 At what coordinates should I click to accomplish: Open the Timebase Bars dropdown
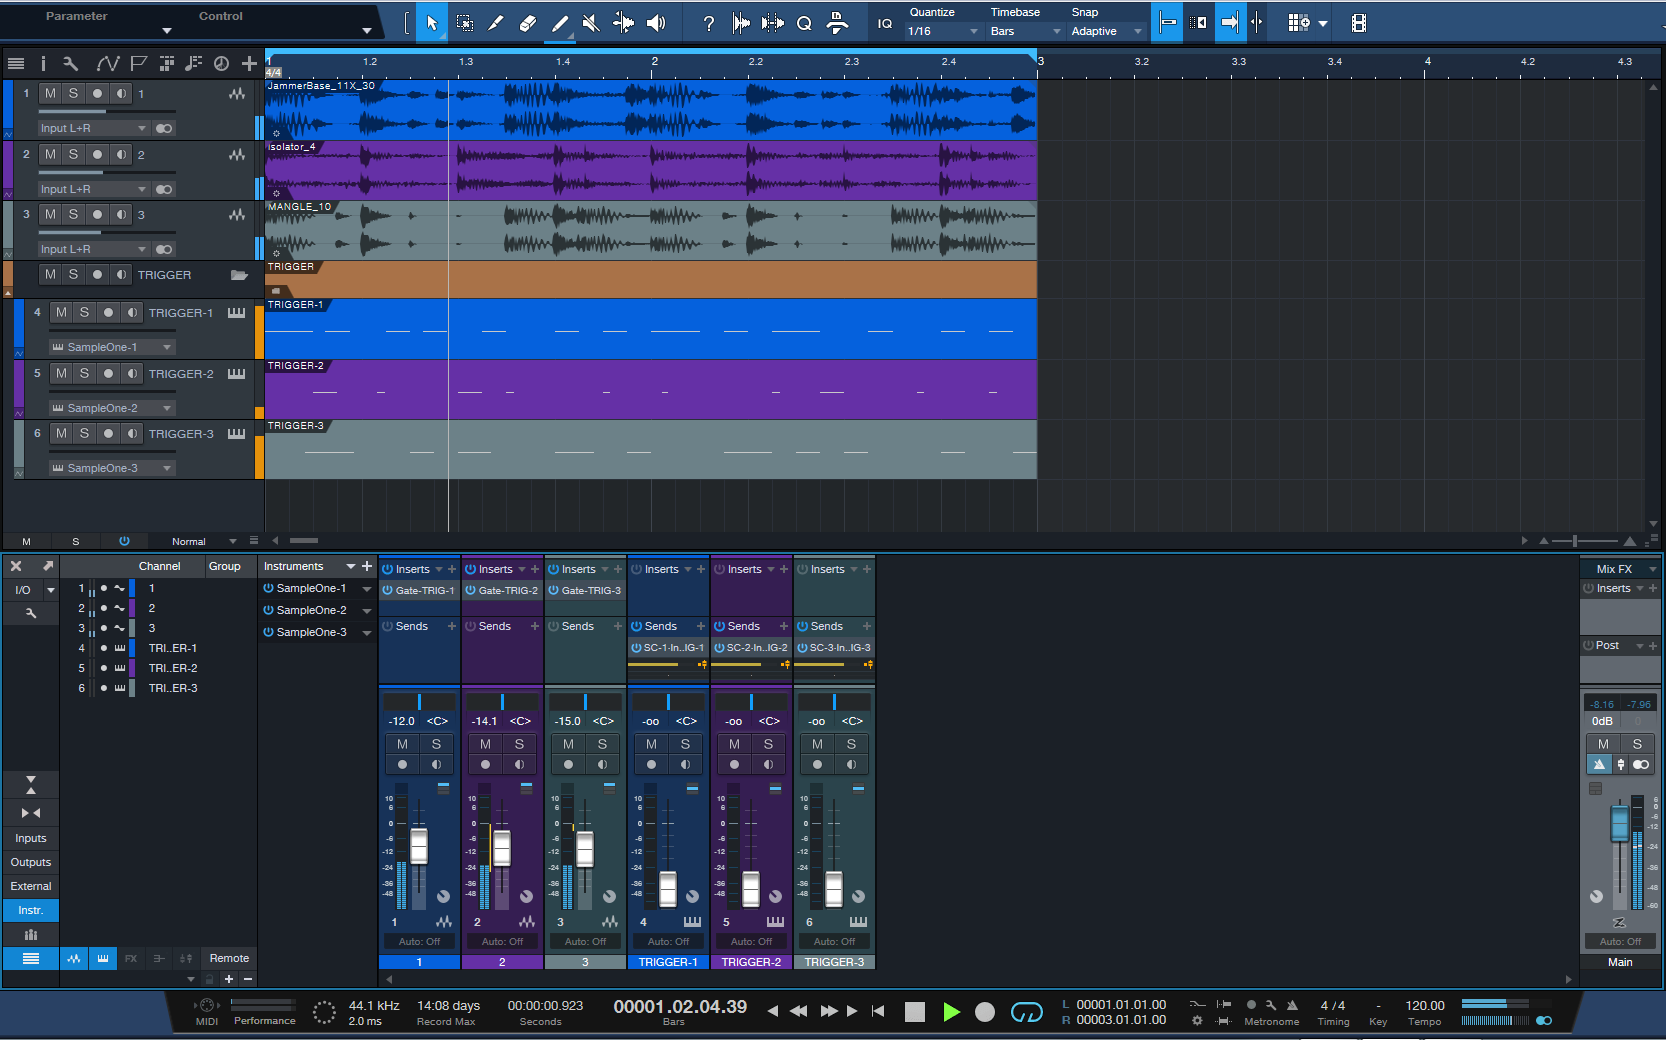(1025, 31)
